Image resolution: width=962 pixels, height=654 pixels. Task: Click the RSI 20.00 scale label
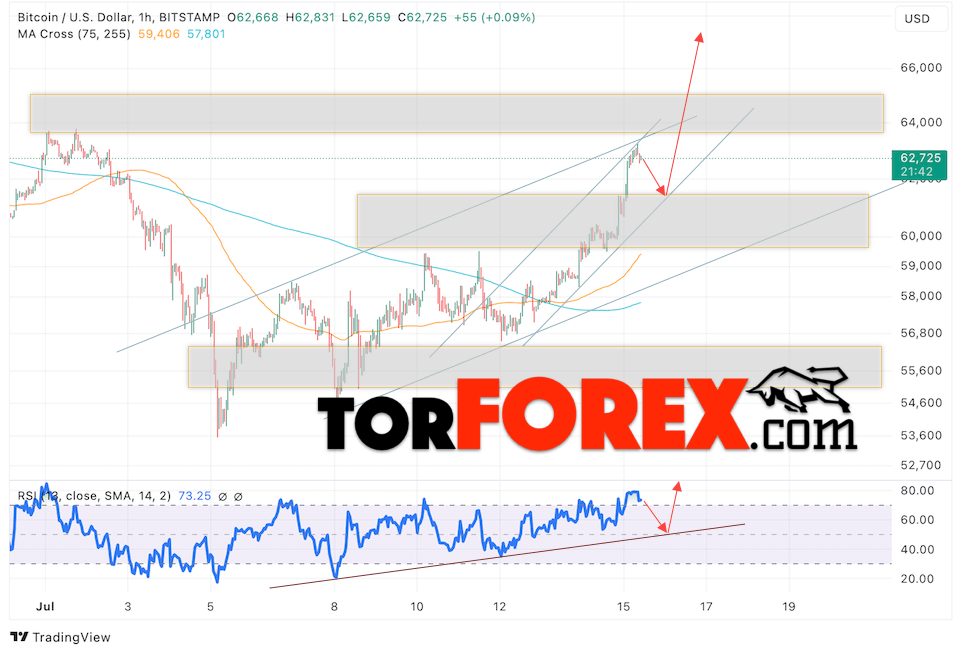[917, 579]
